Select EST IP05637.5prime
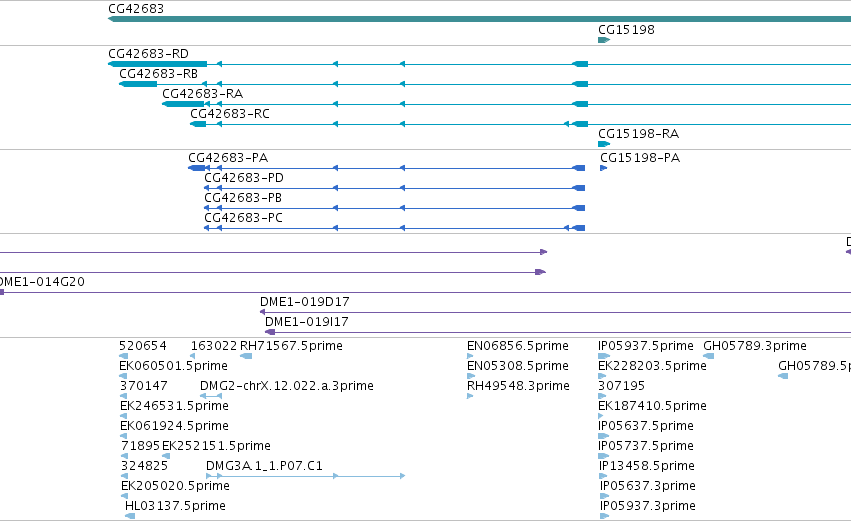 [x=646, y=427]
